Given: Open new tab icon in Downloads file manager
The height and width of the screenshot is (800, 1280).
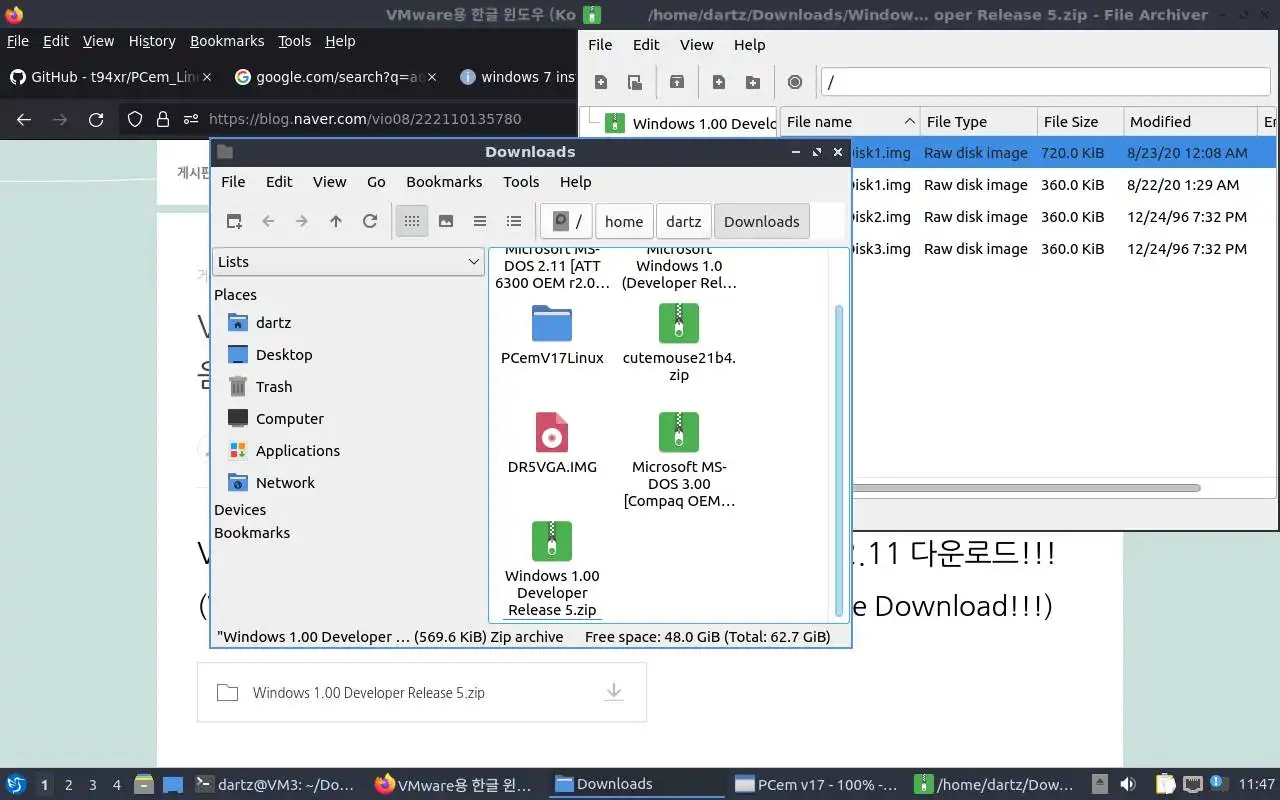Looking at the screenshot, I should click(234, 221).
